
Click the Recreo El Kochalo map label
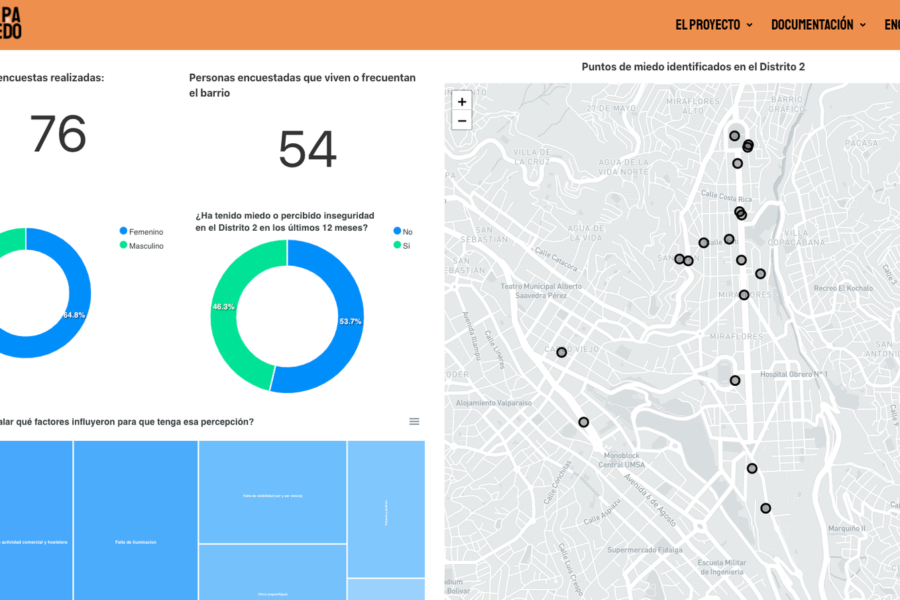[843, 288]
